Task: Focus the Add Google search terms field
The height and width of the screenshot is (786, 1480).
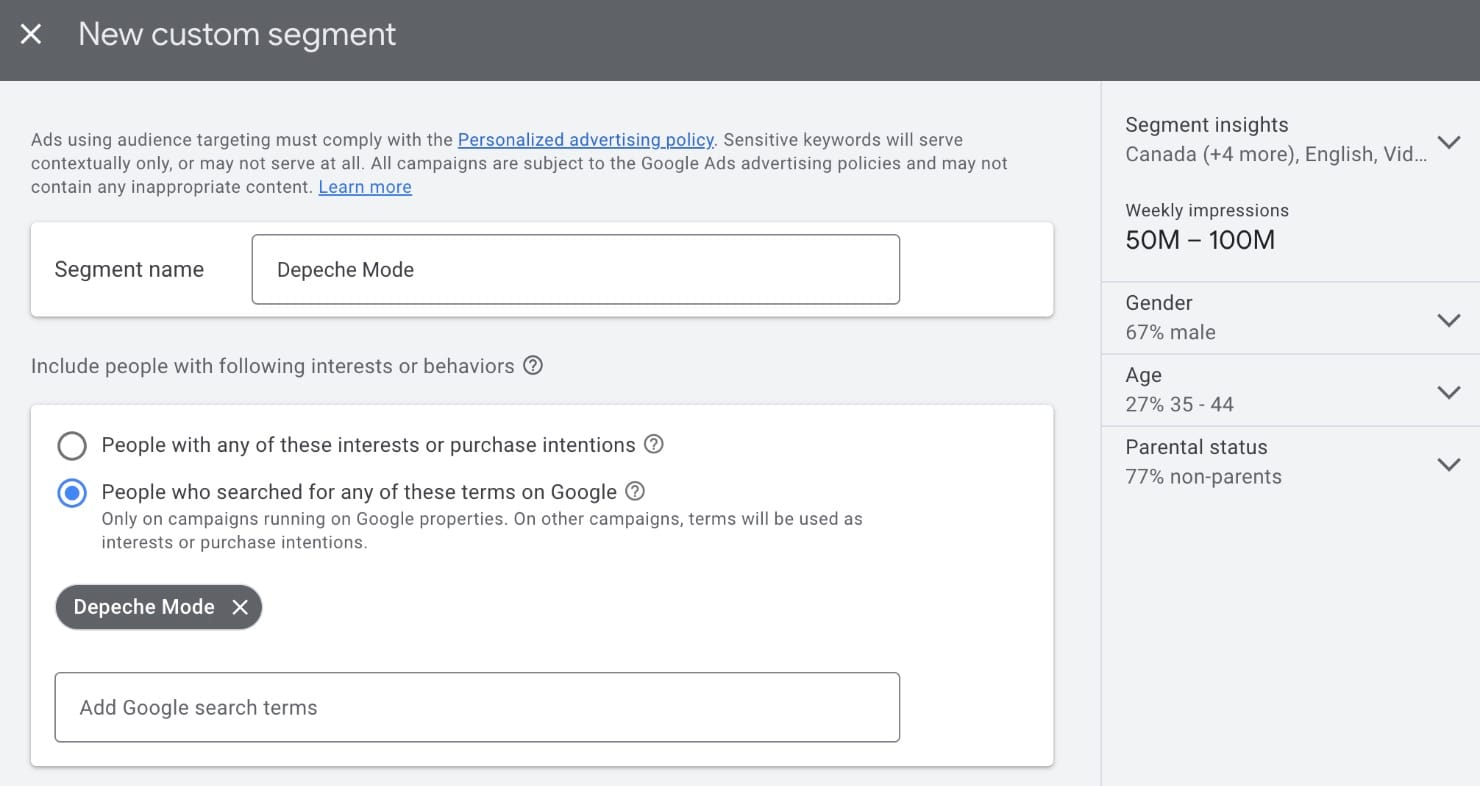Action: 477,707
